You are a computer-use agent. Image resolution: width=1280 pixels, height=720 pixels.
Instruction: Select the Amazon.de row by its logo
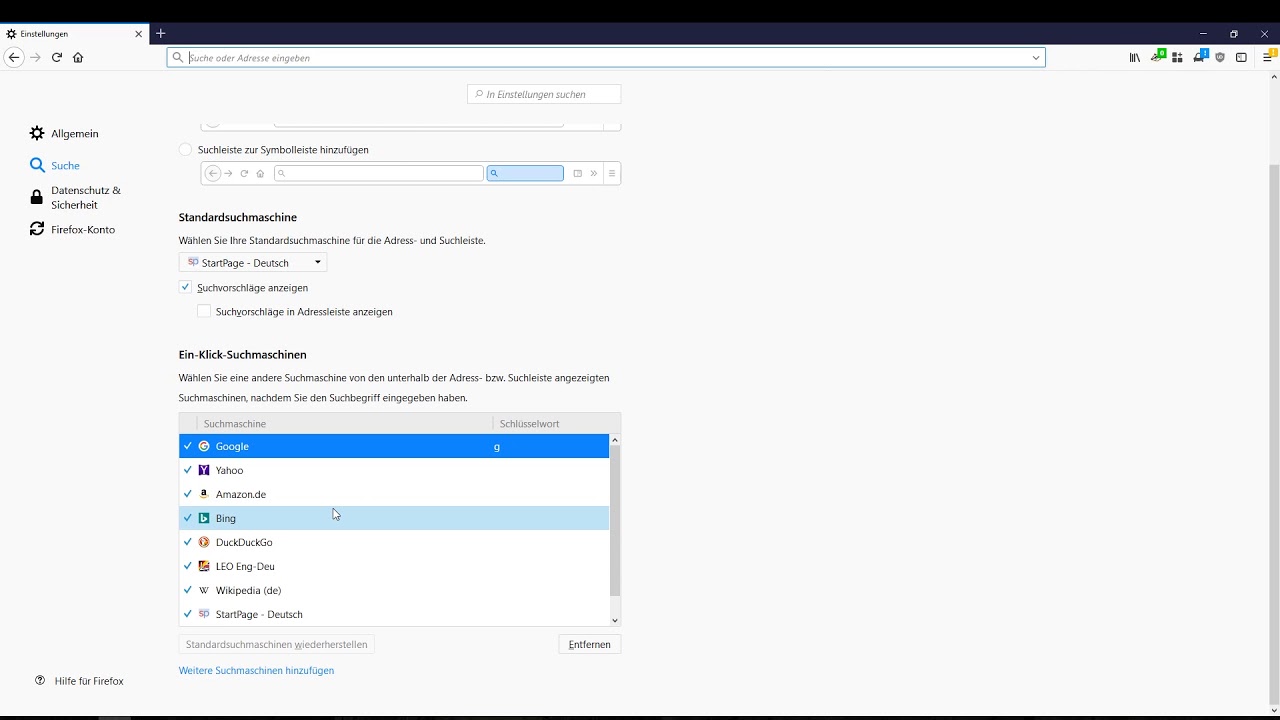pyautogui.click(x=204, y=494)
